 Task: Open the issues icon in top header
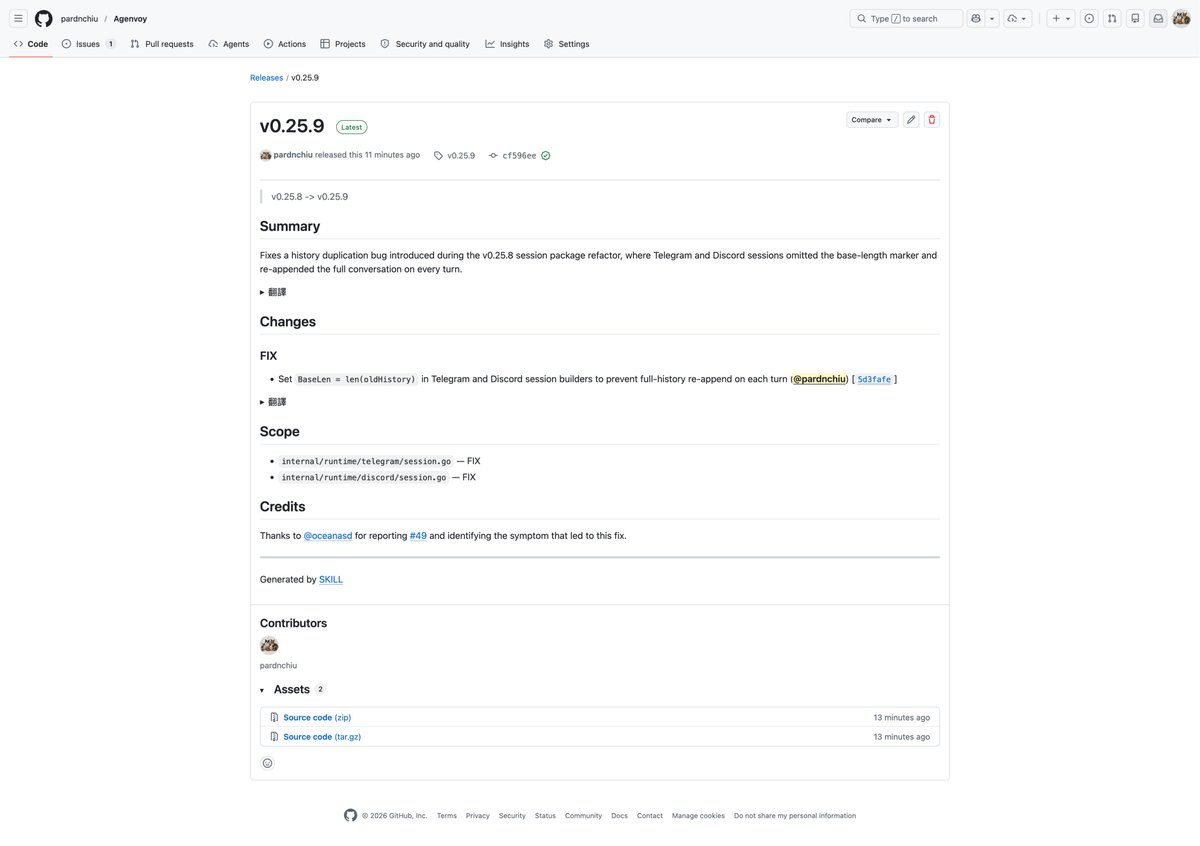coord(1089,18)
